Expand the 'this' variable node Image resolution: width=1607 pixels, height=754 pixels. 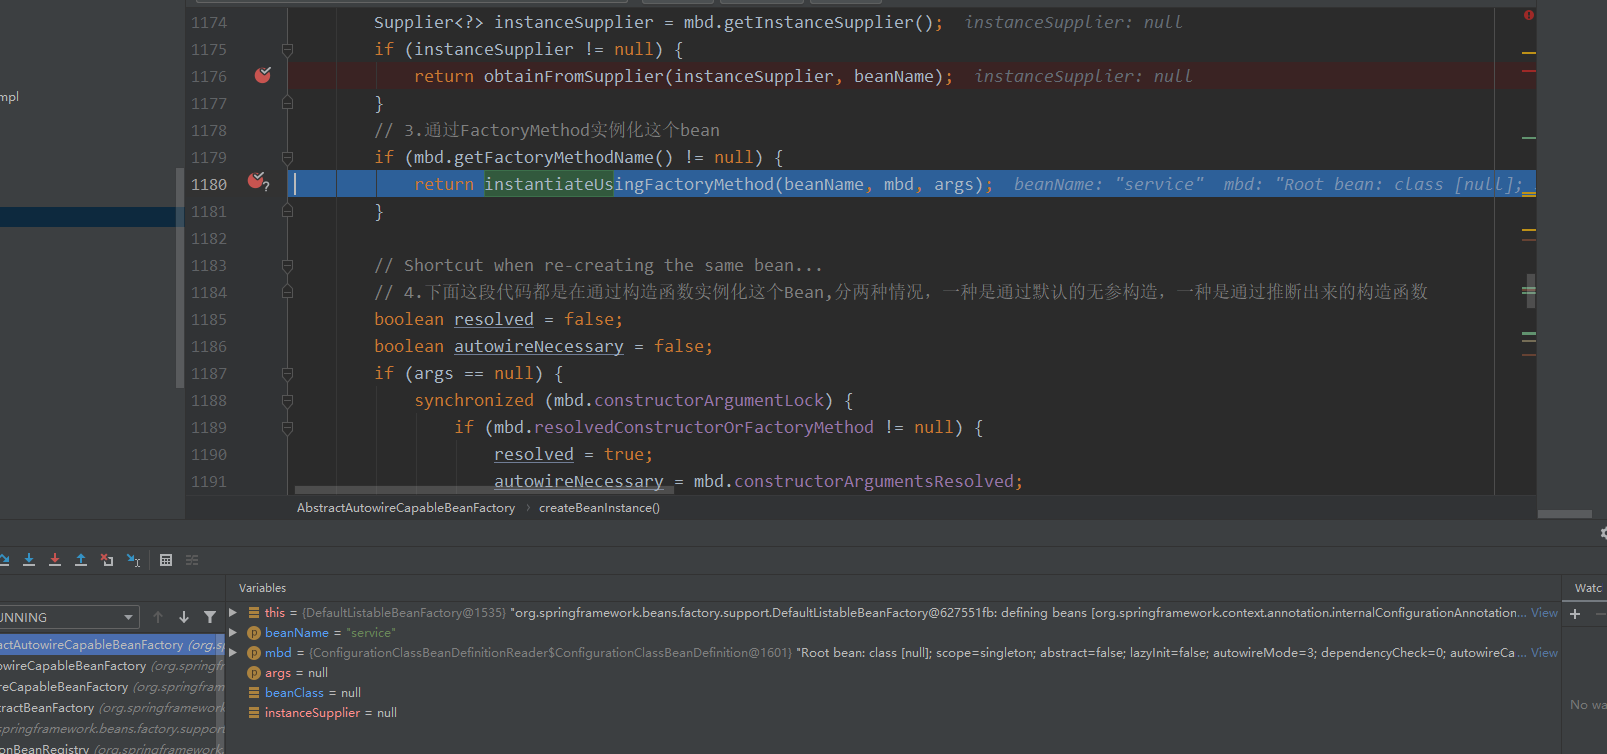(x=233, y=612)
